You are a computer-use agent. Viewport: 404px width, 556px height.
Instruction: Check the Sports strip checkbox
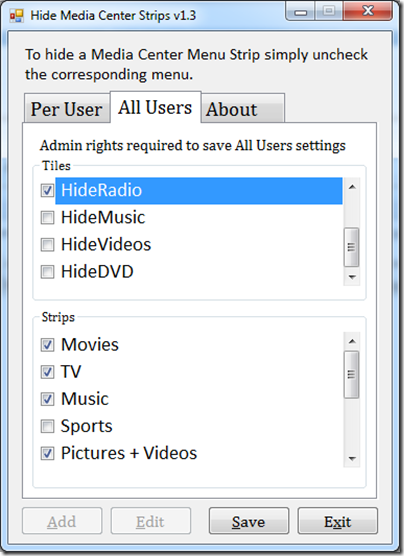tap(48, 426)
